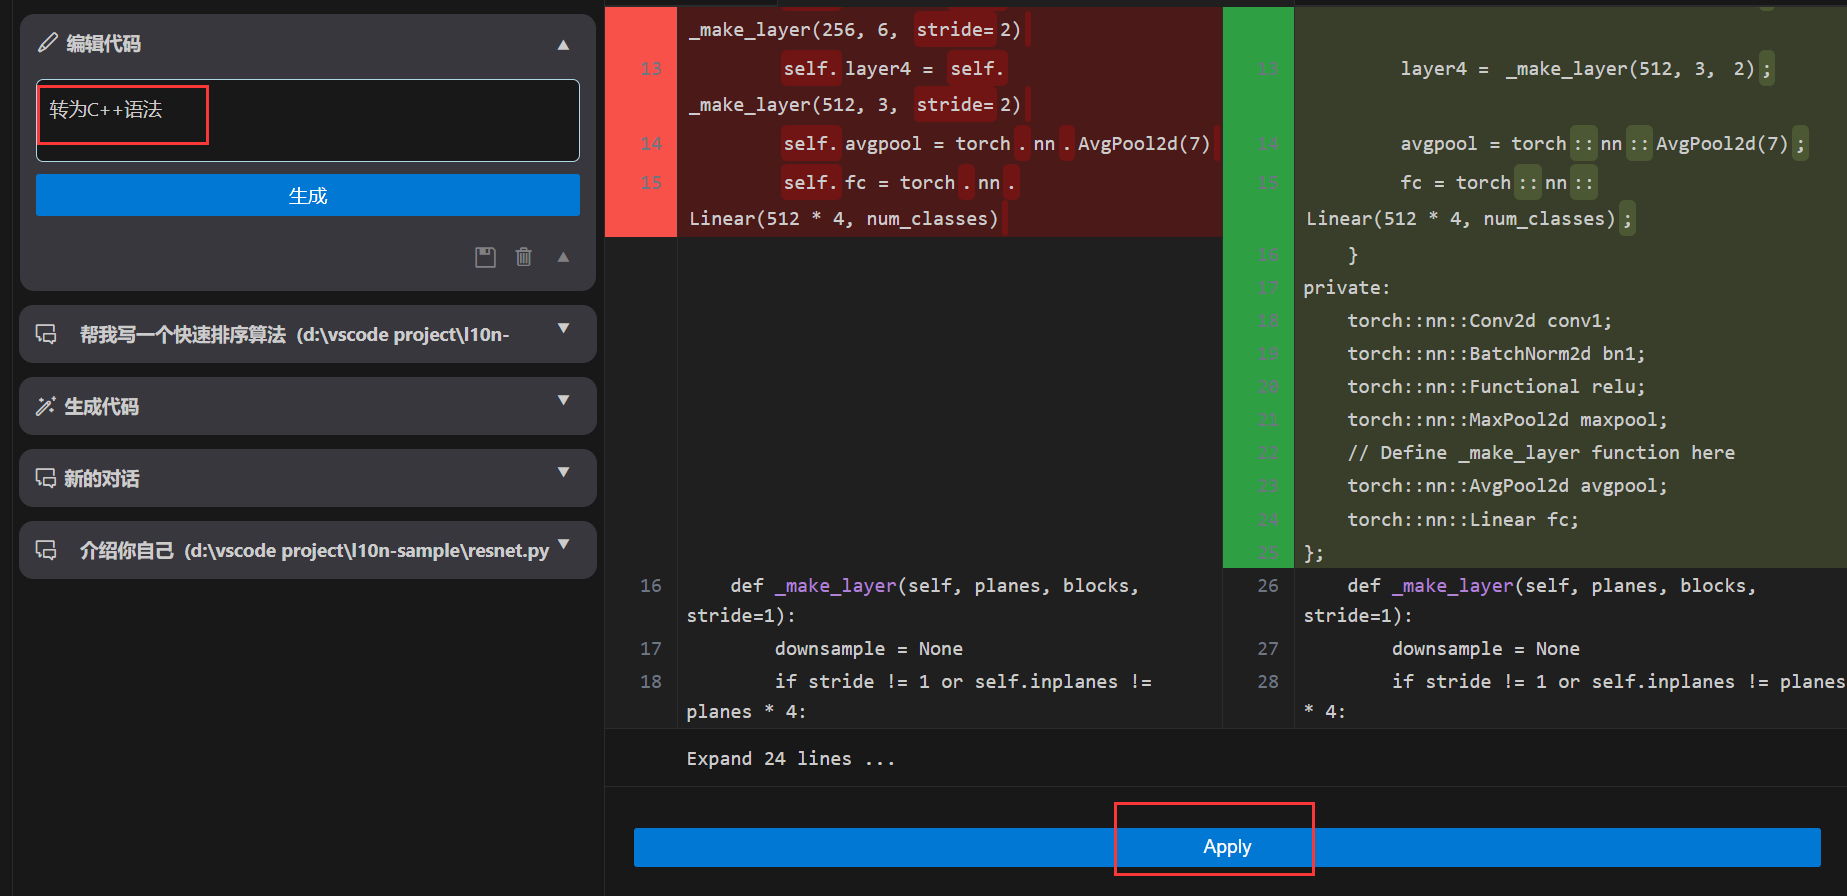The width and height of the screenshot is (1847, 896).
Task: Click the magic wand icon beside 生成代码
Action: click(46, 406)
